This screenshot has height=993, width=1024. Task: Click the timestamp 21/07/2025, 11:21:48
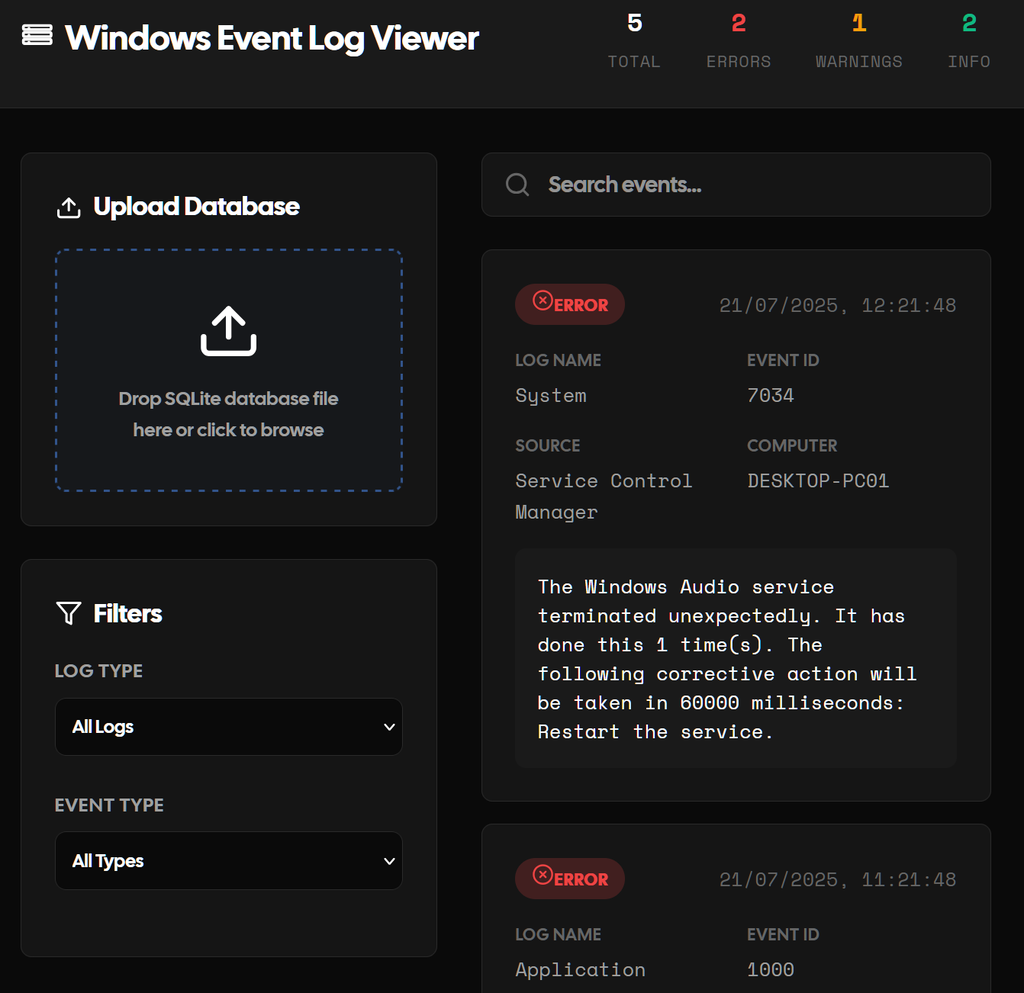tap(837, 880)
